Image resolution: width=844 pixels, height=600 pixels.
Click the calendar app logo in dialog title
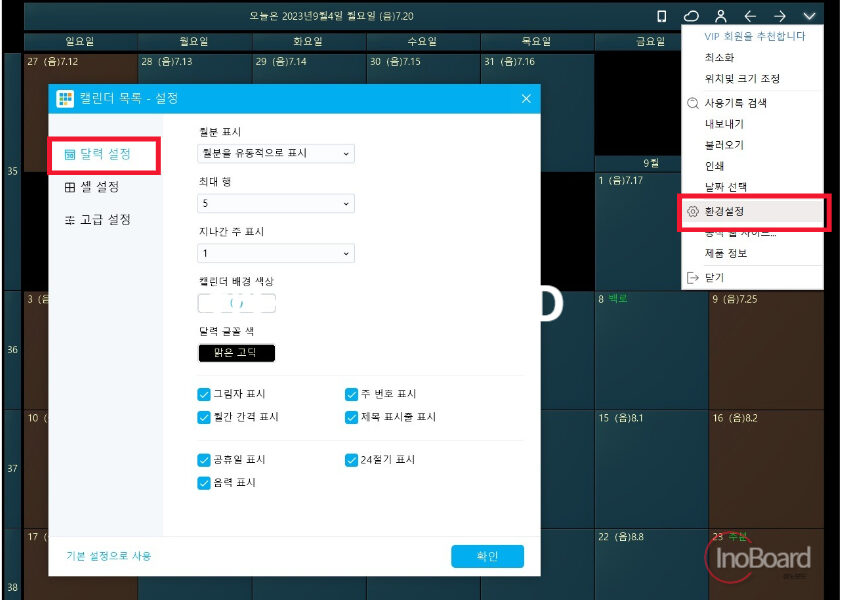tap(65, 98)
